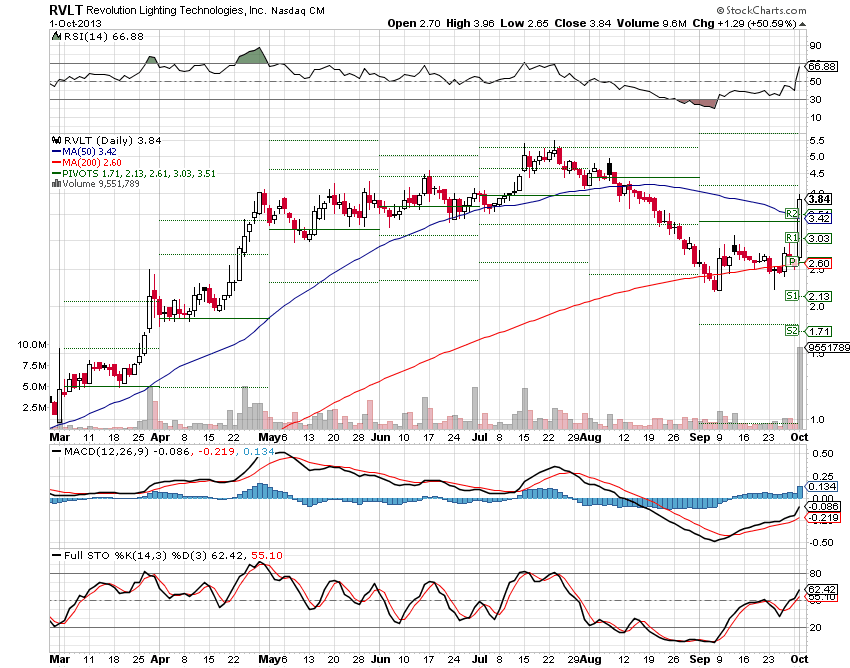Click the bold RVLT ticker symbol in the title
Image resolution: width=850 pixels, height=668 pixels.
(66, 10)
